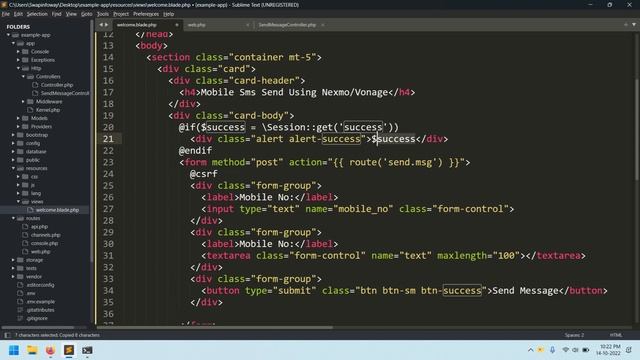Image resolution: width=640 pixels, height=360 pixels.
Task: Open the File menu
Action: click(x=6, y=14)
